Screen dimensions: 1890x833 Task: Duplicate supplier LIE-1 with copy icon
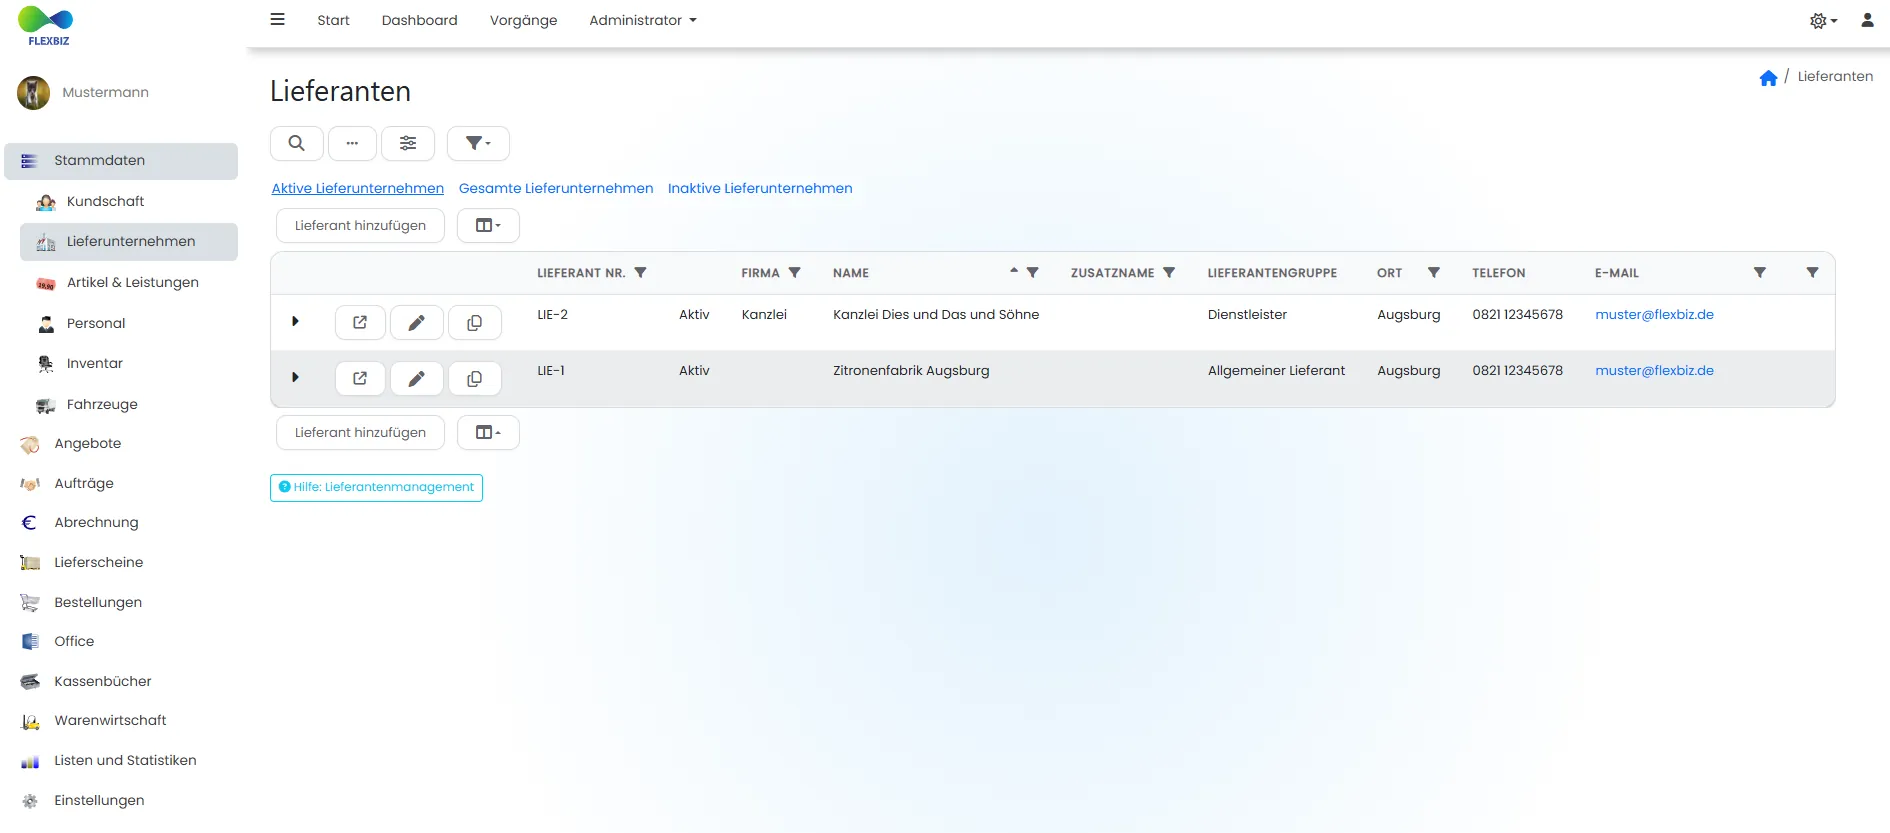tap(474, 378)
